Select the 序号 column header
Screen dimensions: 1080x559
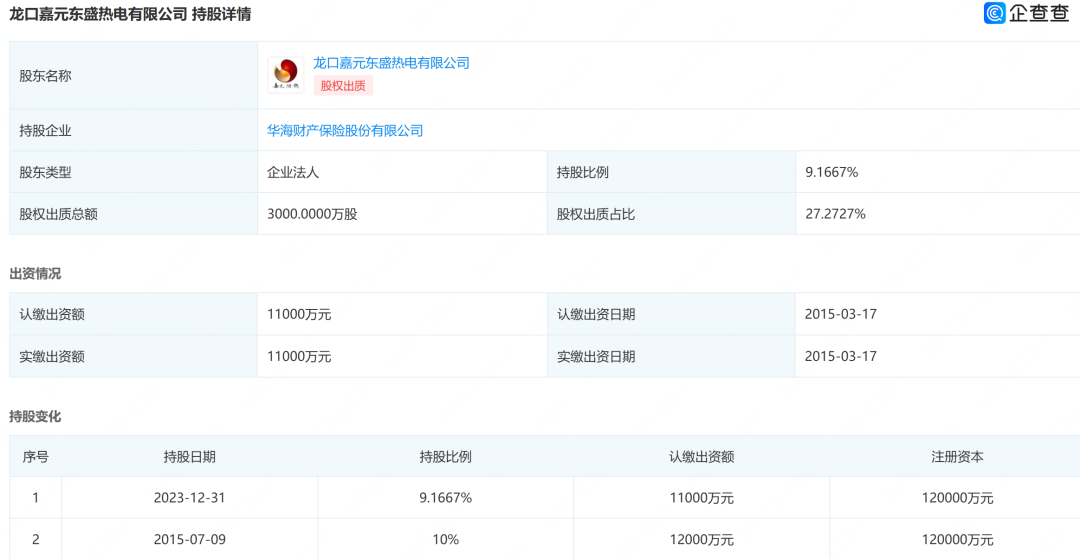[36, 456]
